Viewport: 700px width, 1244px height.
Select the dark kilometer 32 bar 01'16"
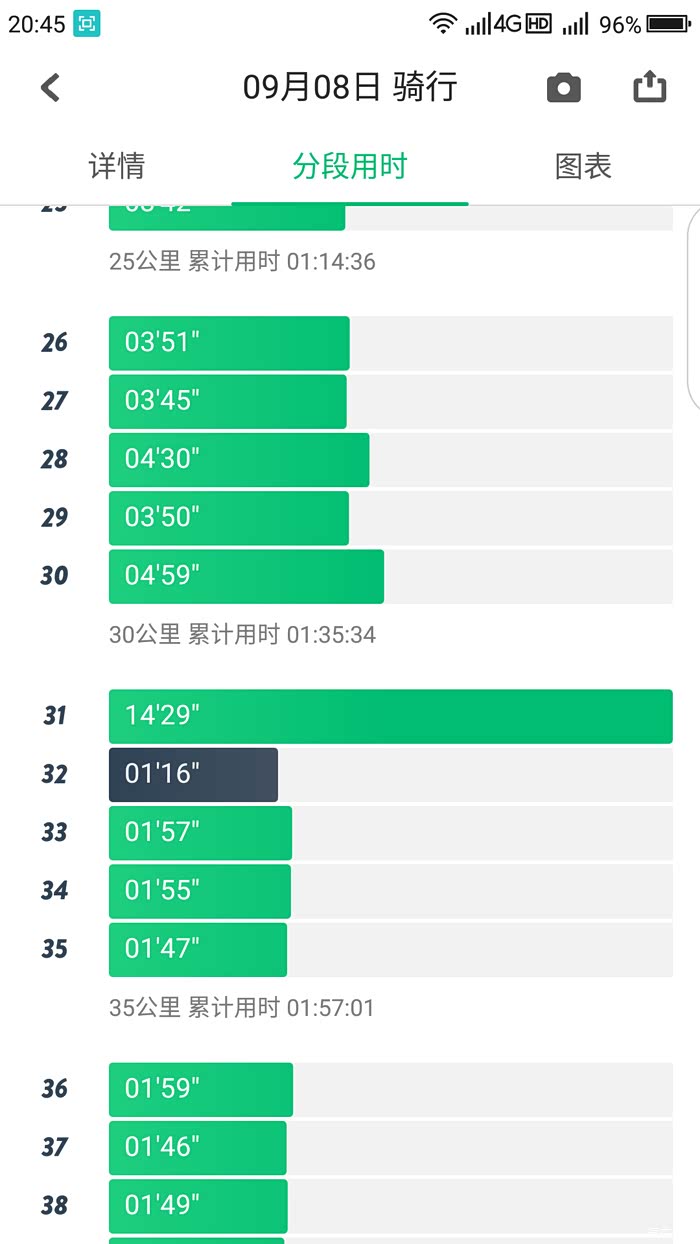click(x=193, y=774)
